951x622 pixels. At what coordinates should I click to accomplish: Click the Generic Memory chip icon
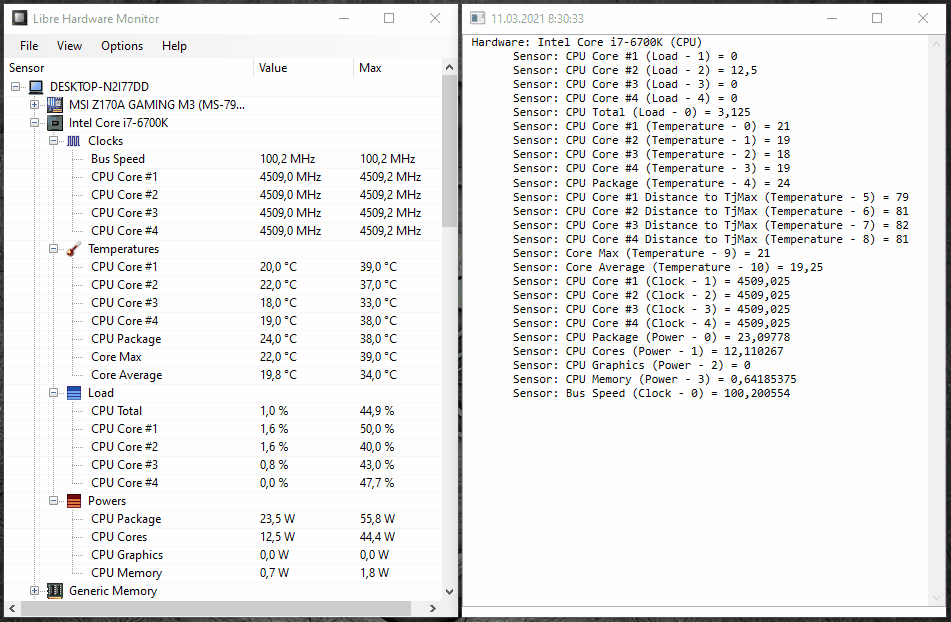pos(55,591)
